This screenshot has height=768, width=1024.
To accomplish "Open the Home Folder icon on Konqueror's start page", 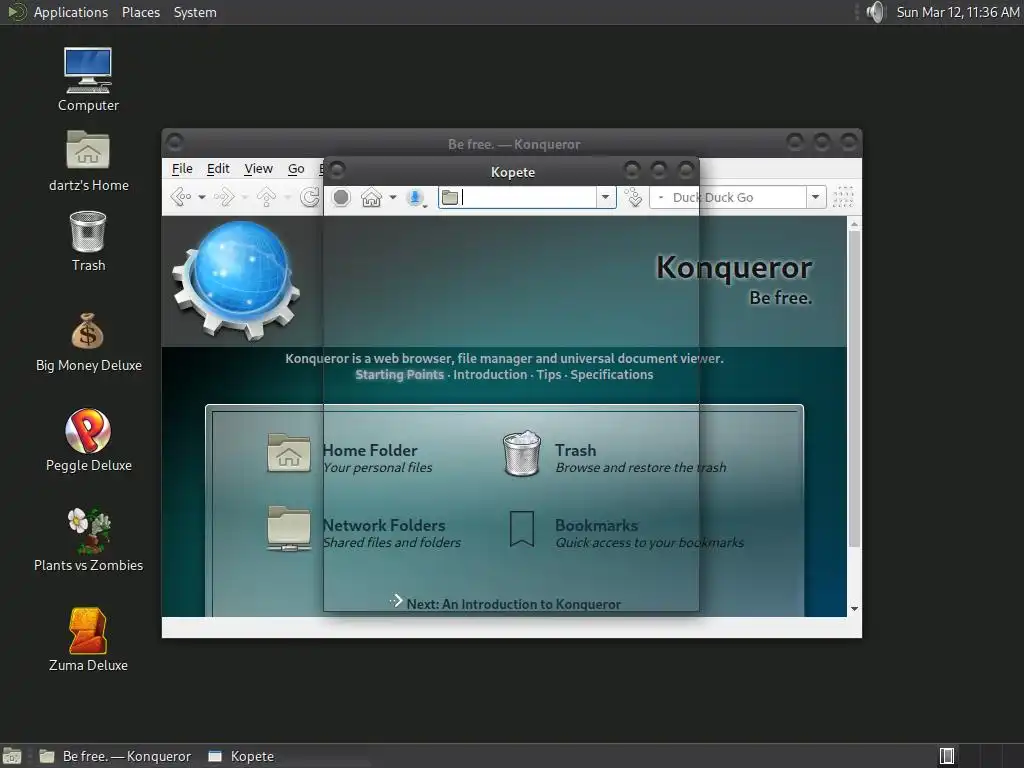I will coord(289,453).
